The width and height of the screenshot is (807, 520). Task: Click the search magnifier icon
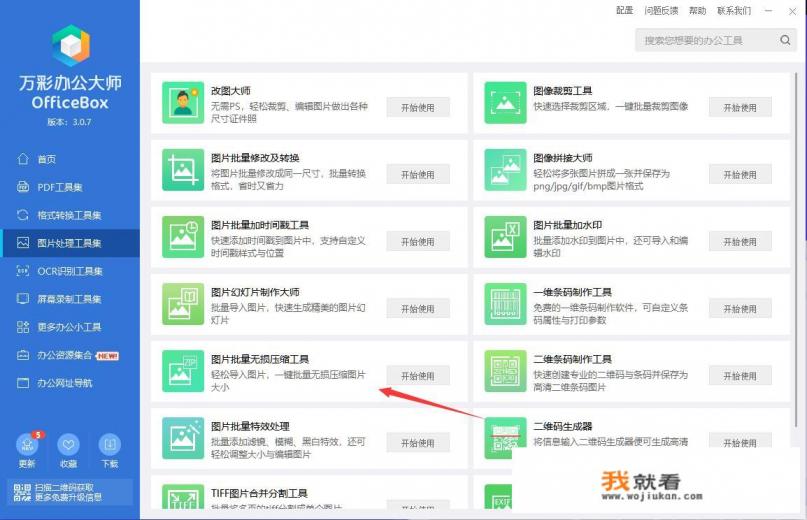click(785, 40)
